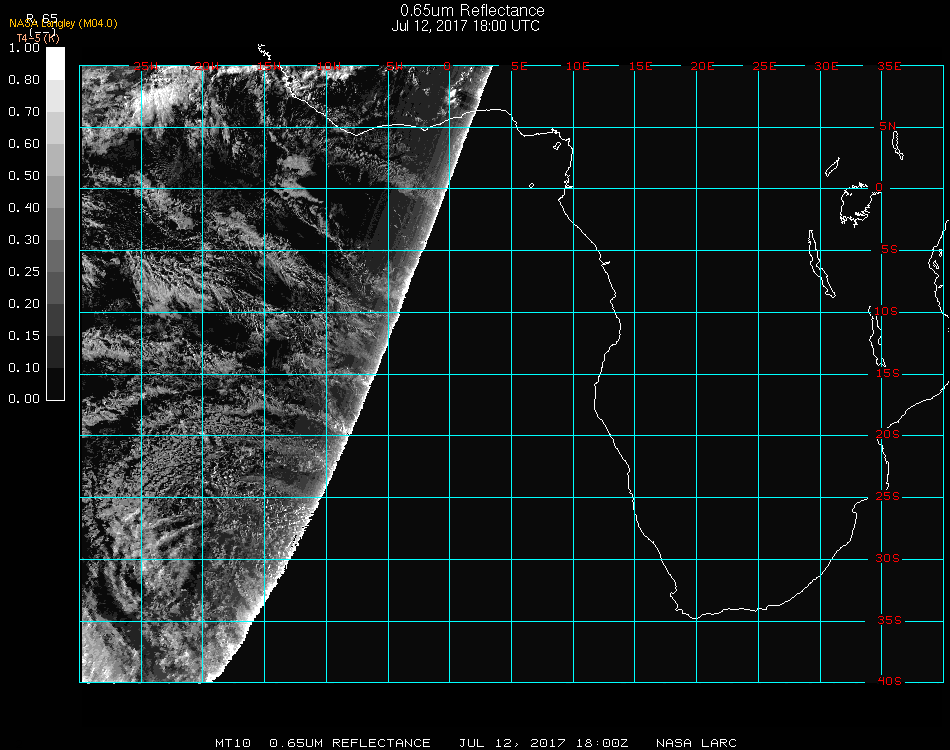Click the 25E longitude label
The image size is (950, 750).
[764, 66]
